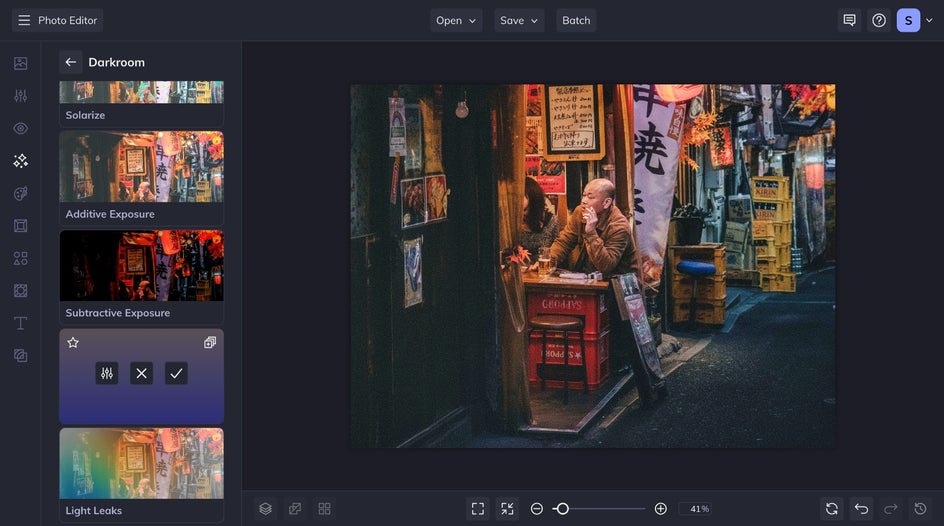Select the Text tool in left sidebar
The height and width of the screenshot is (526, 944).
coord(20,323)
